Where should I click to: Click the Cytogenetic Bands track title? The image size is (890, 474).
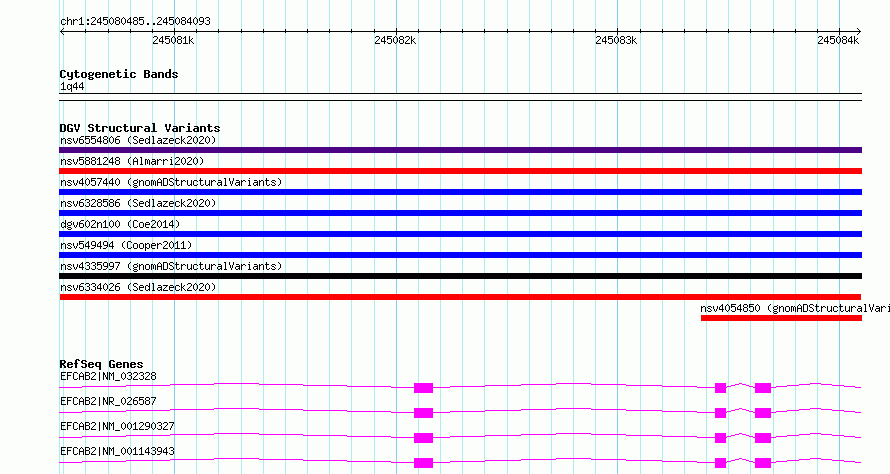point(119,74)
